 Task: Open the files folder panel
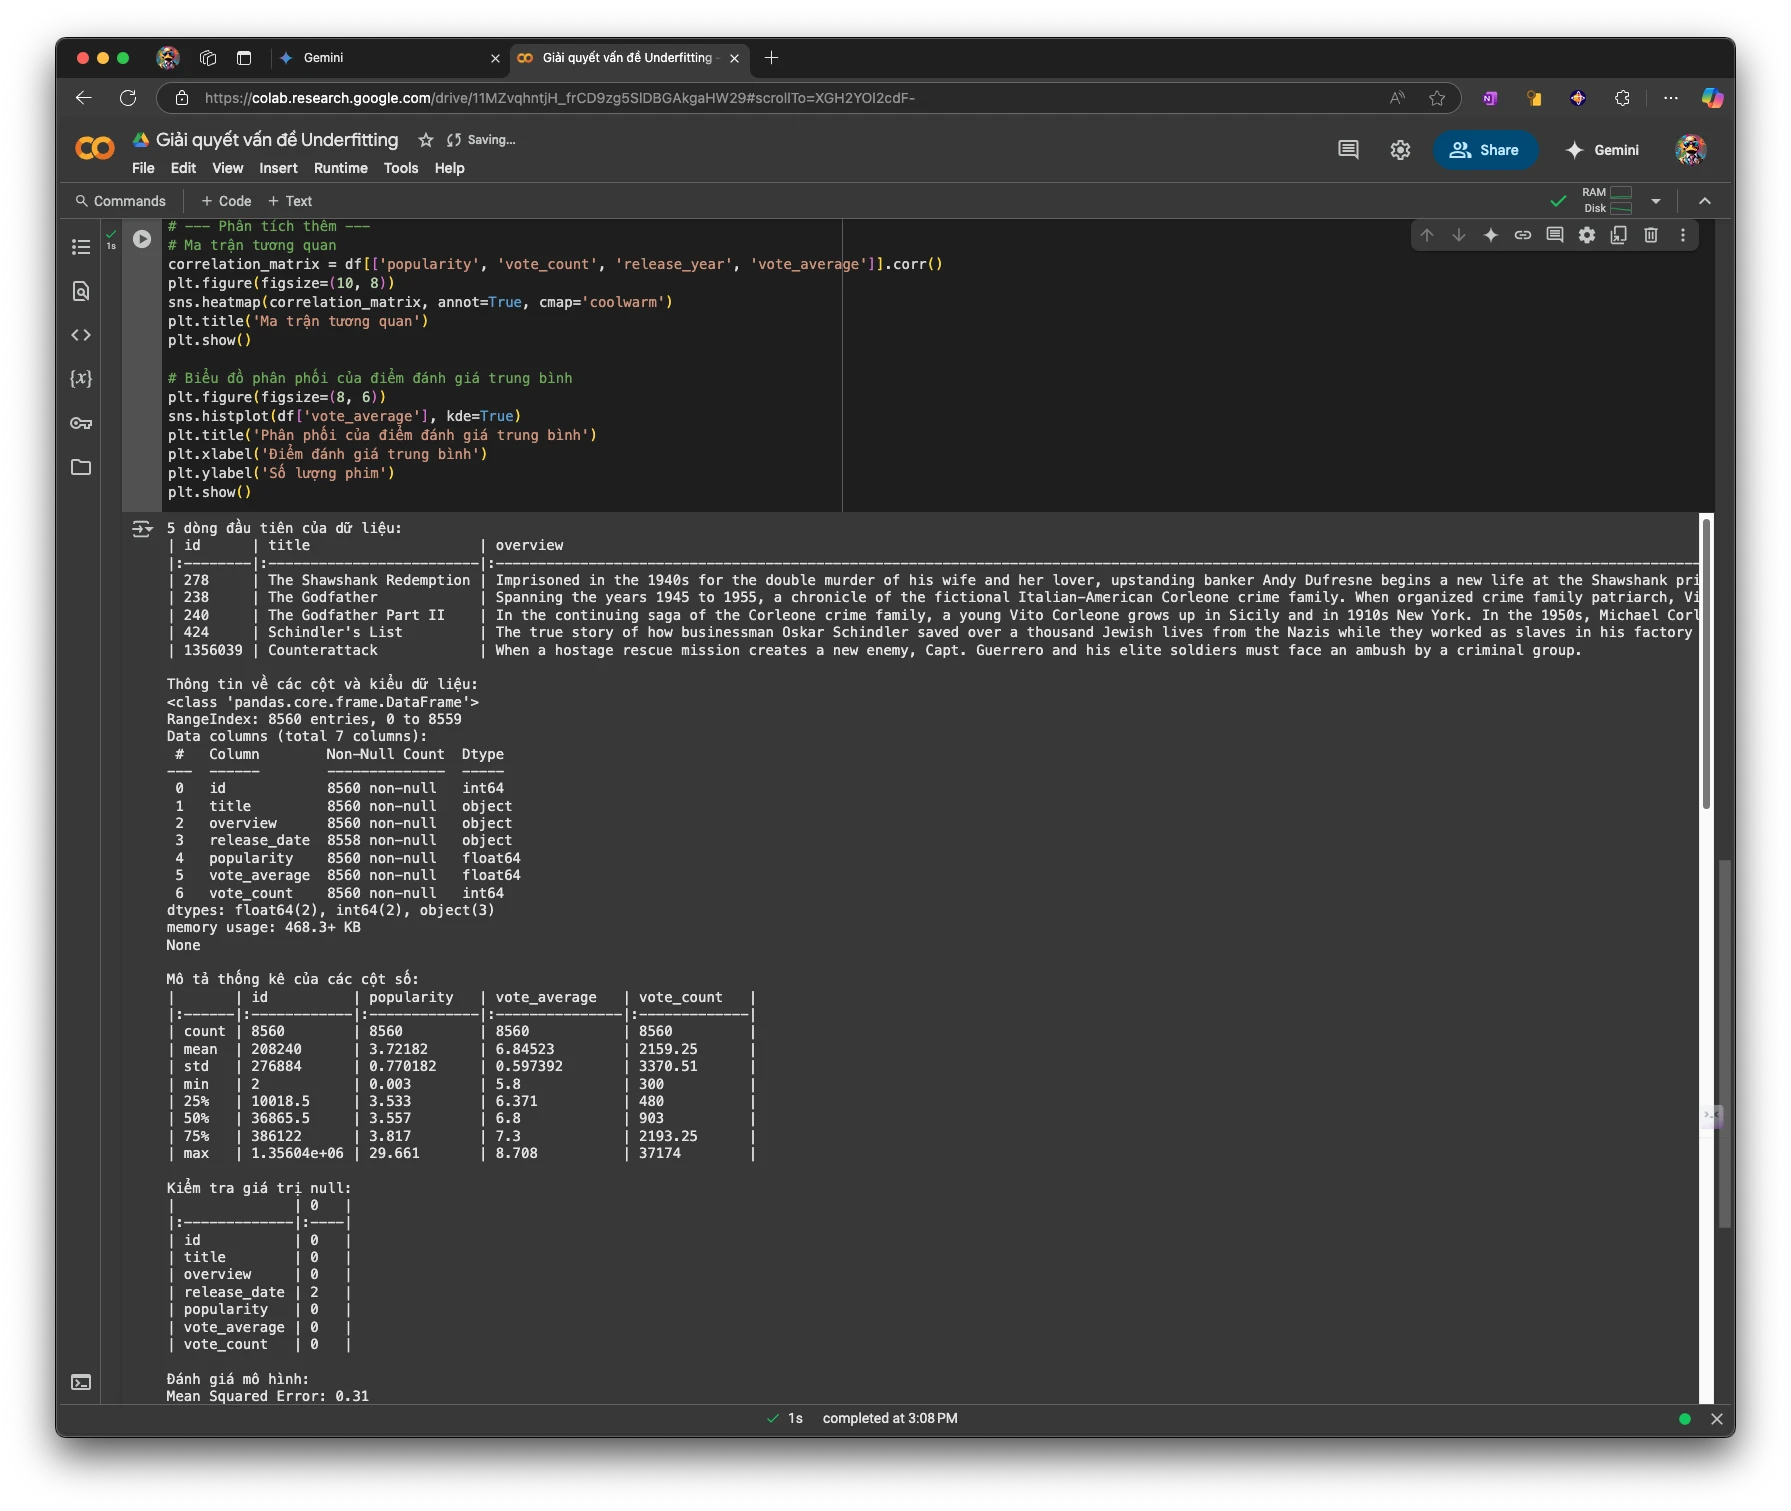[x=81, y=467]
